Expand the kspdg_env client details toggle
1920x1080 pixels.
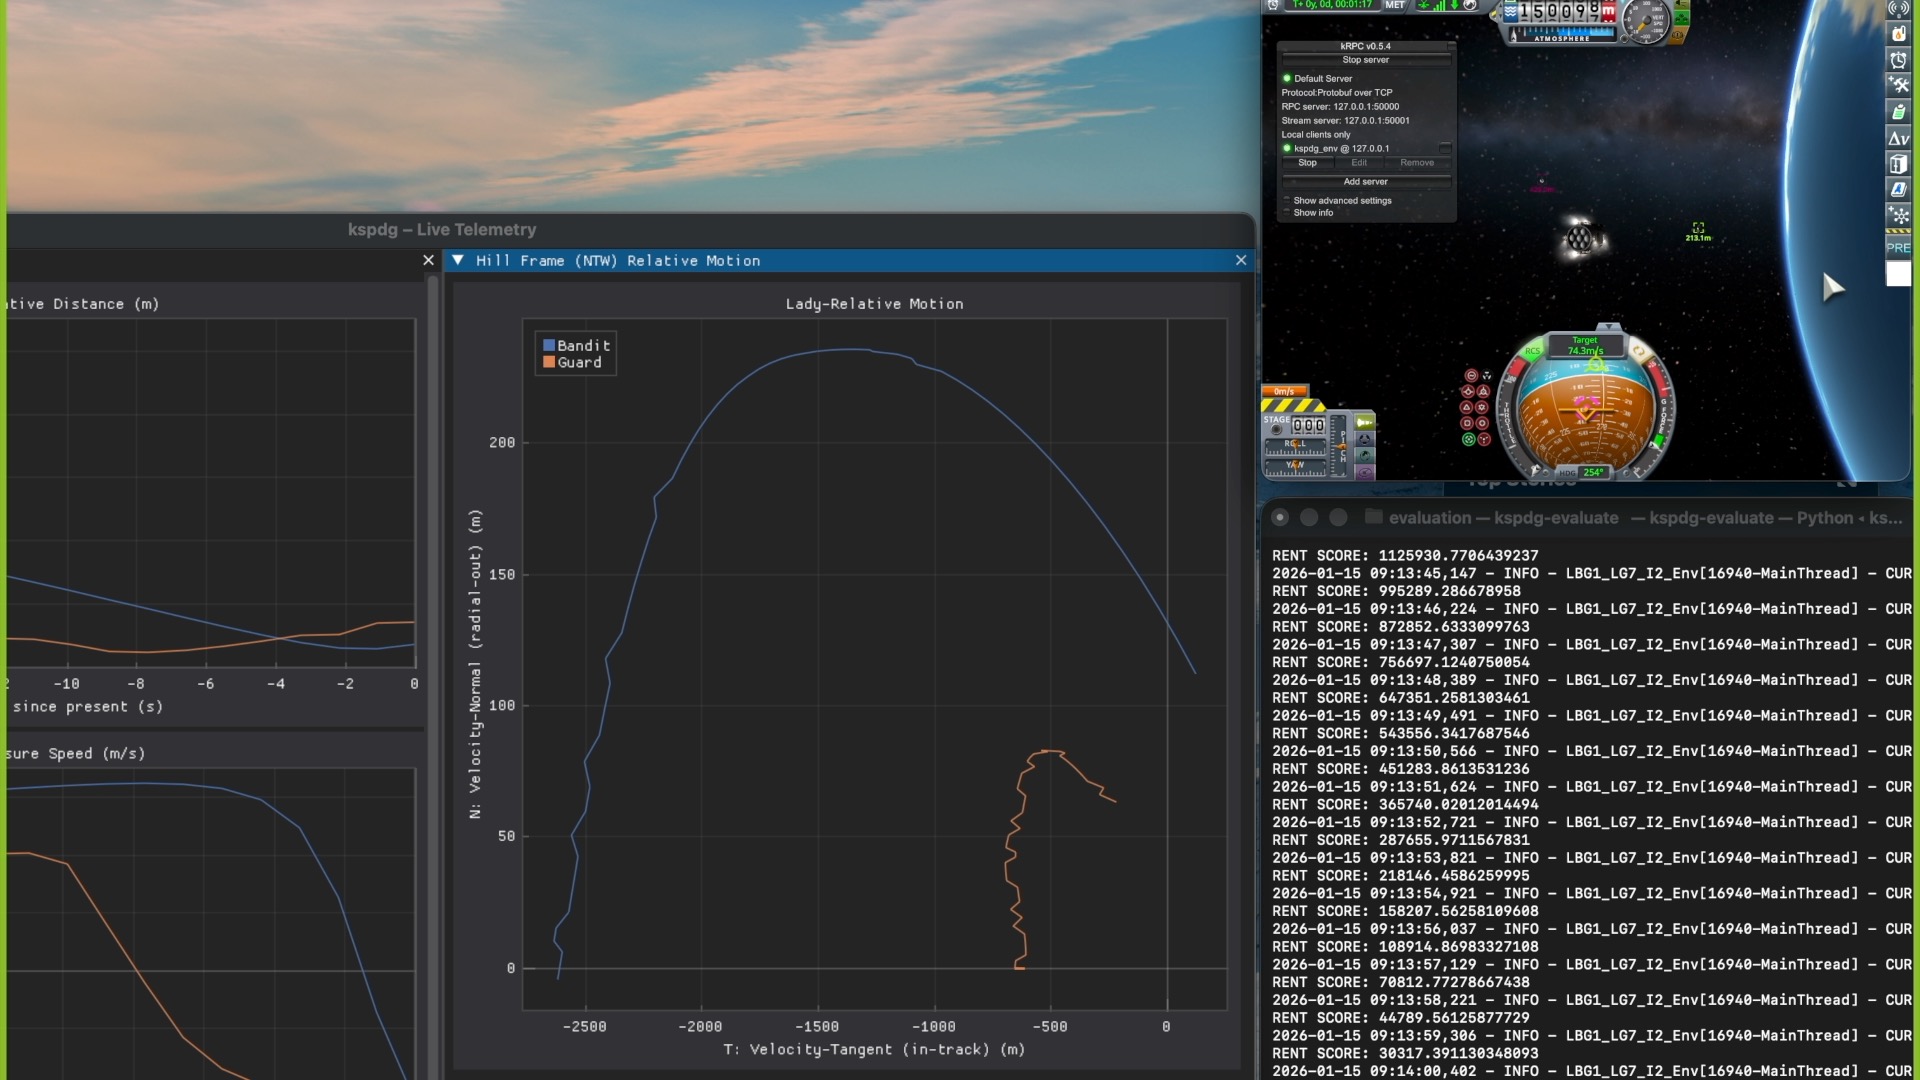(x=1444, y=148)
